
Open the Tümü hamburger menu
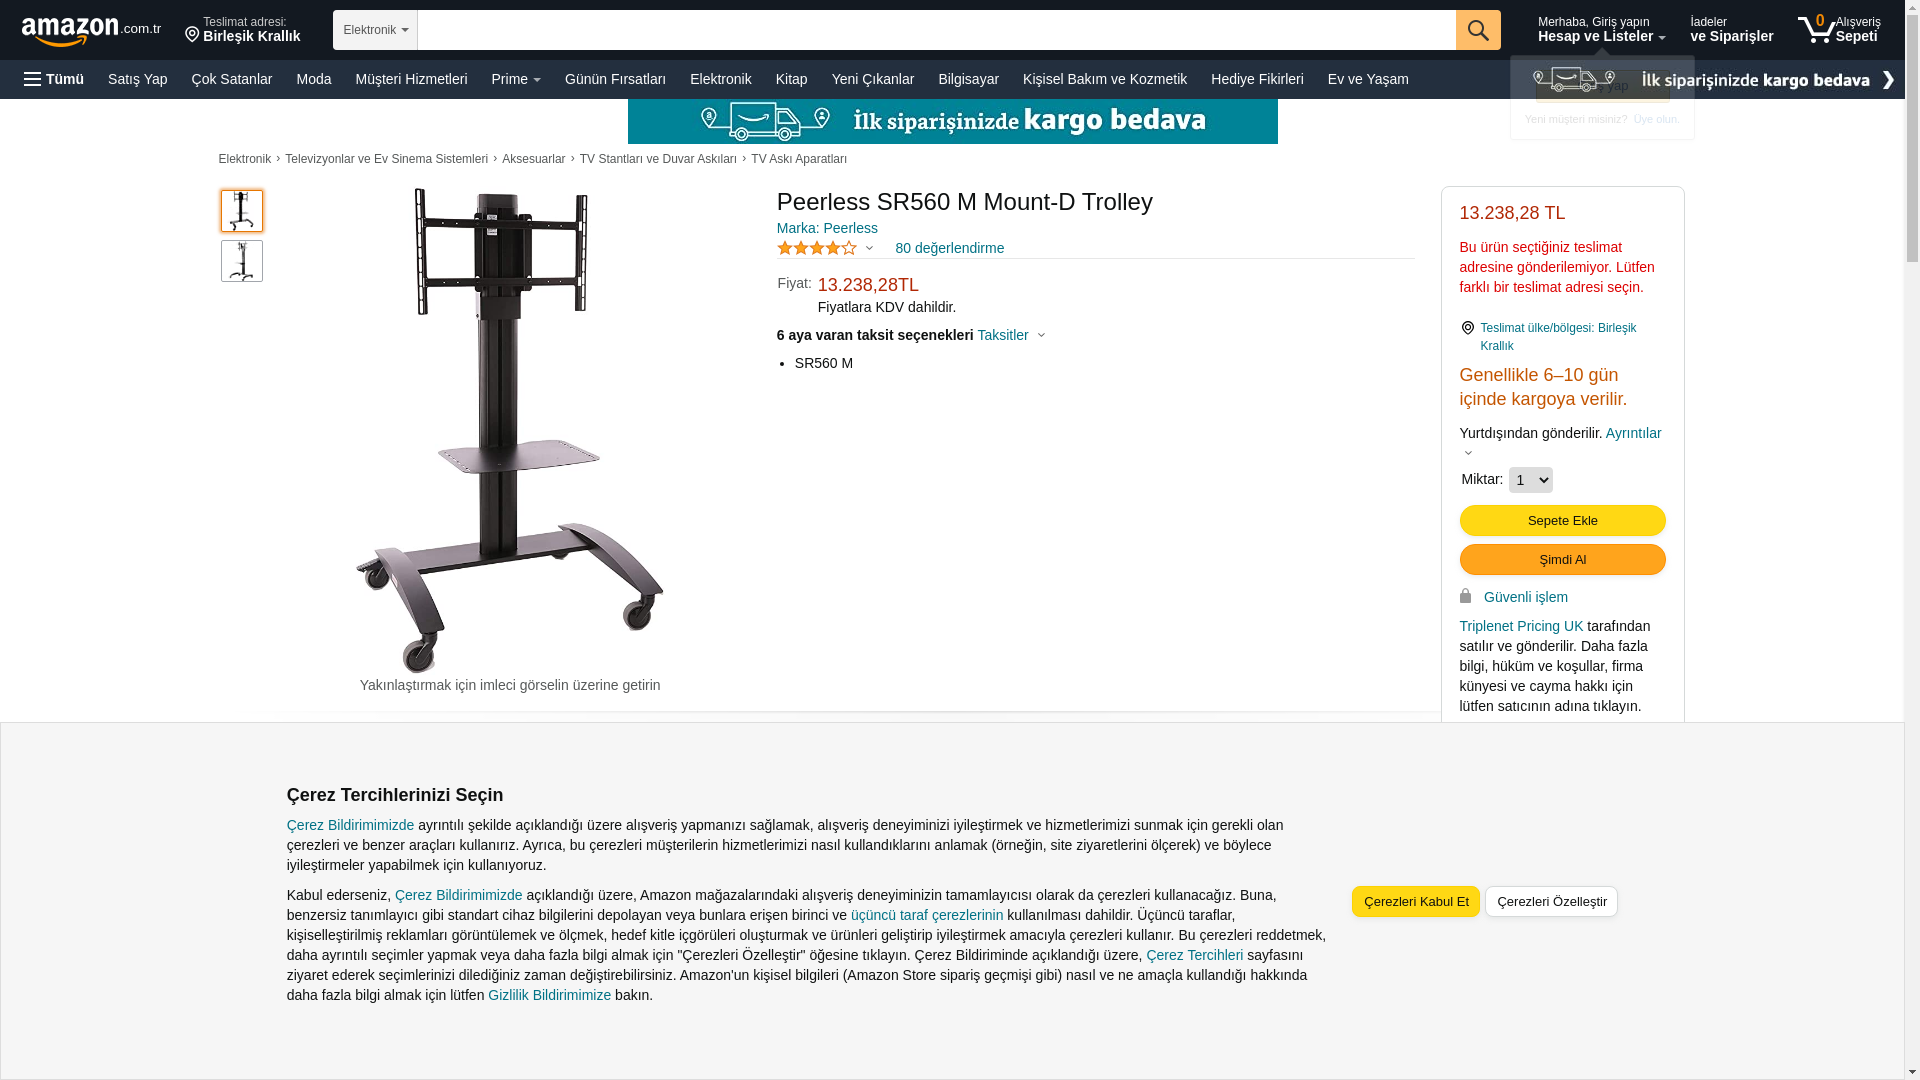[x=54, y=79]
